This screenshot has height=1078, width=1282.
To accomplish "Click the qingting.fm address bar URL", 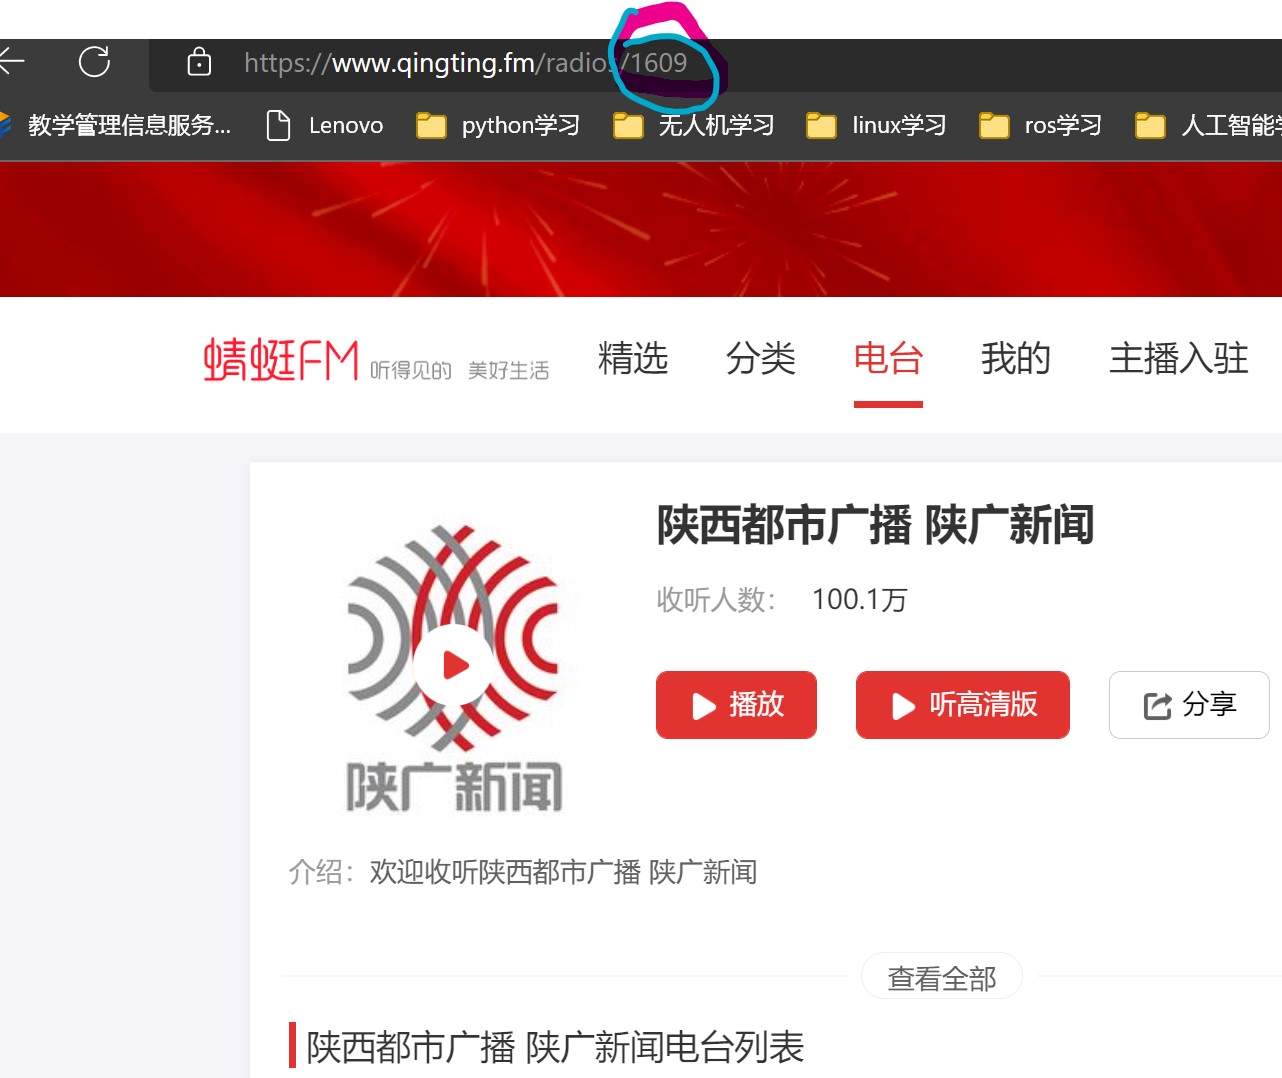I will point(465,63).
